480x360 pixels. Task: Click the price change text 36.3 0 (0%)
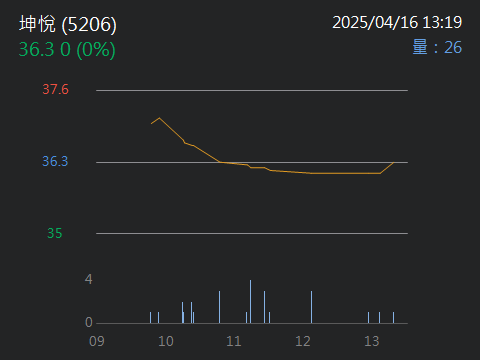[x=67, y=50]
